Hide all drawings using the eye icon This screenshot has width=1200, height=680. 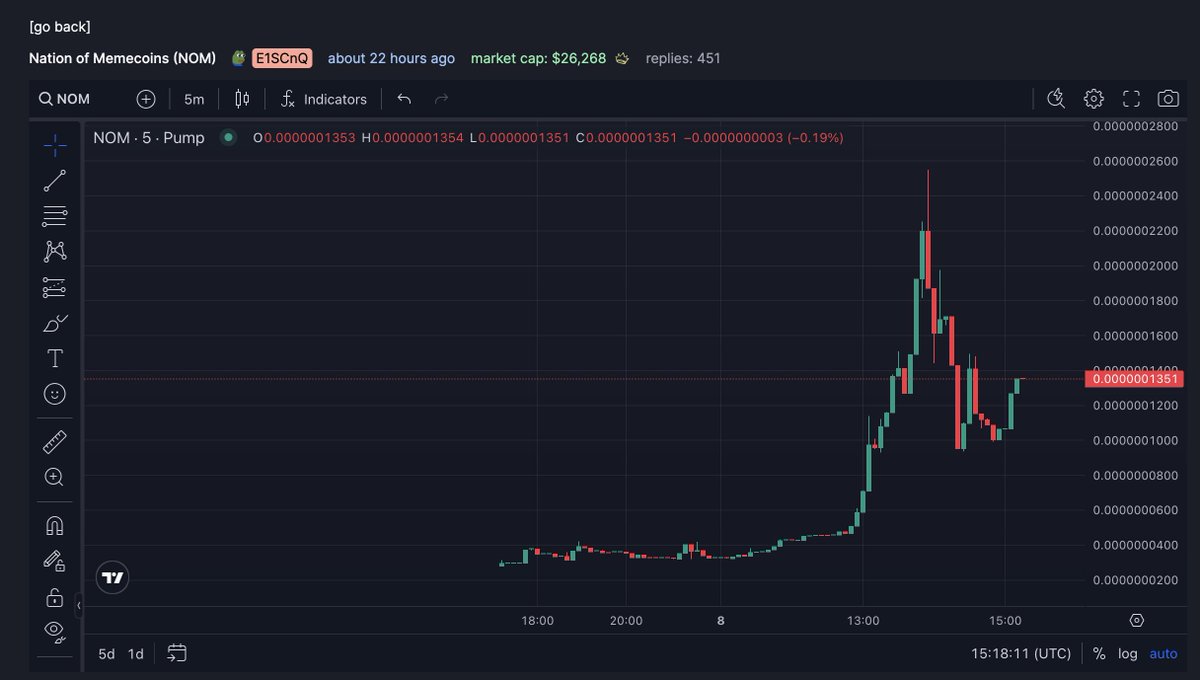[55, 631]
